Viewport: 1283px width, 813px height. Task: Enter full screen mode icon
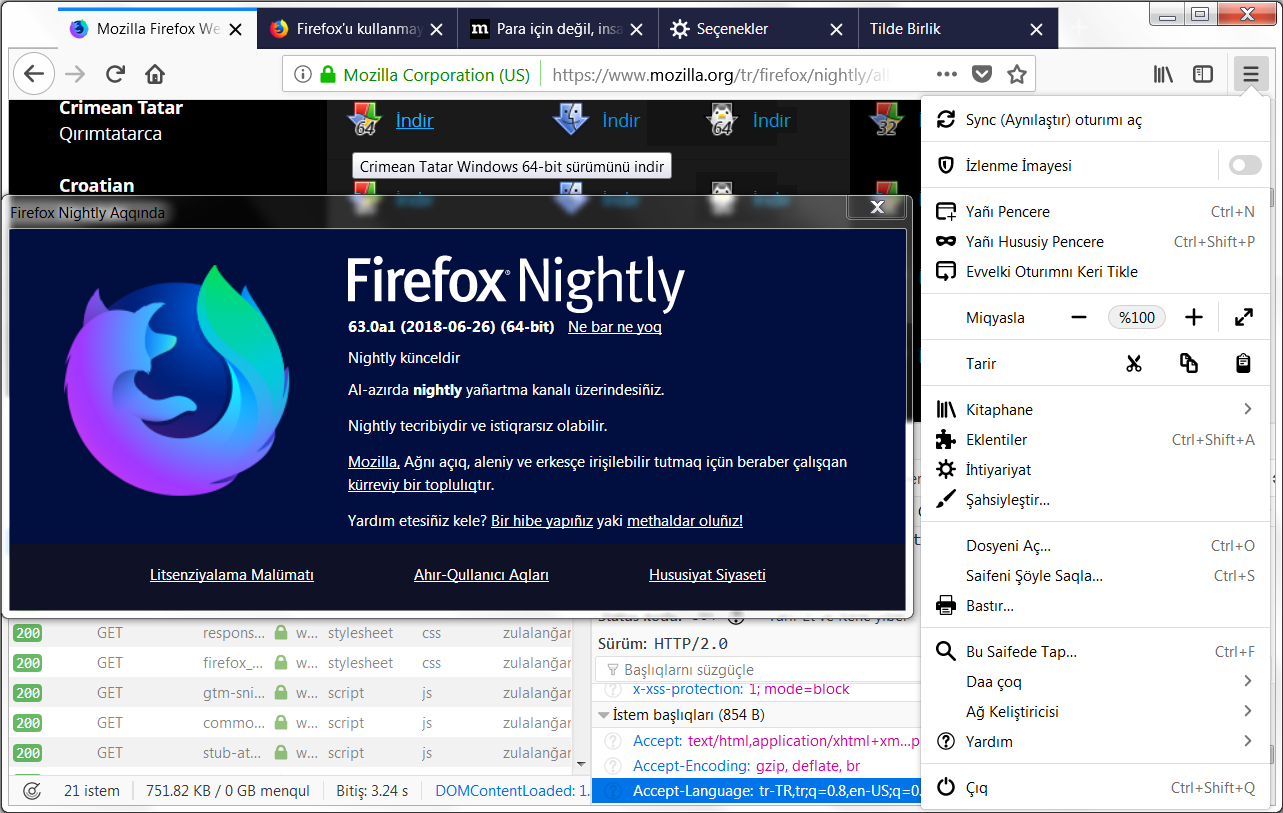1244,318
